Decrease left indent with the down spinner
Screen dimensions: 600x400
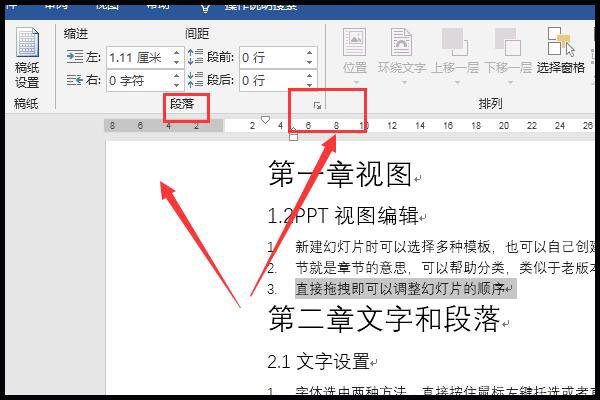point(176,62)
